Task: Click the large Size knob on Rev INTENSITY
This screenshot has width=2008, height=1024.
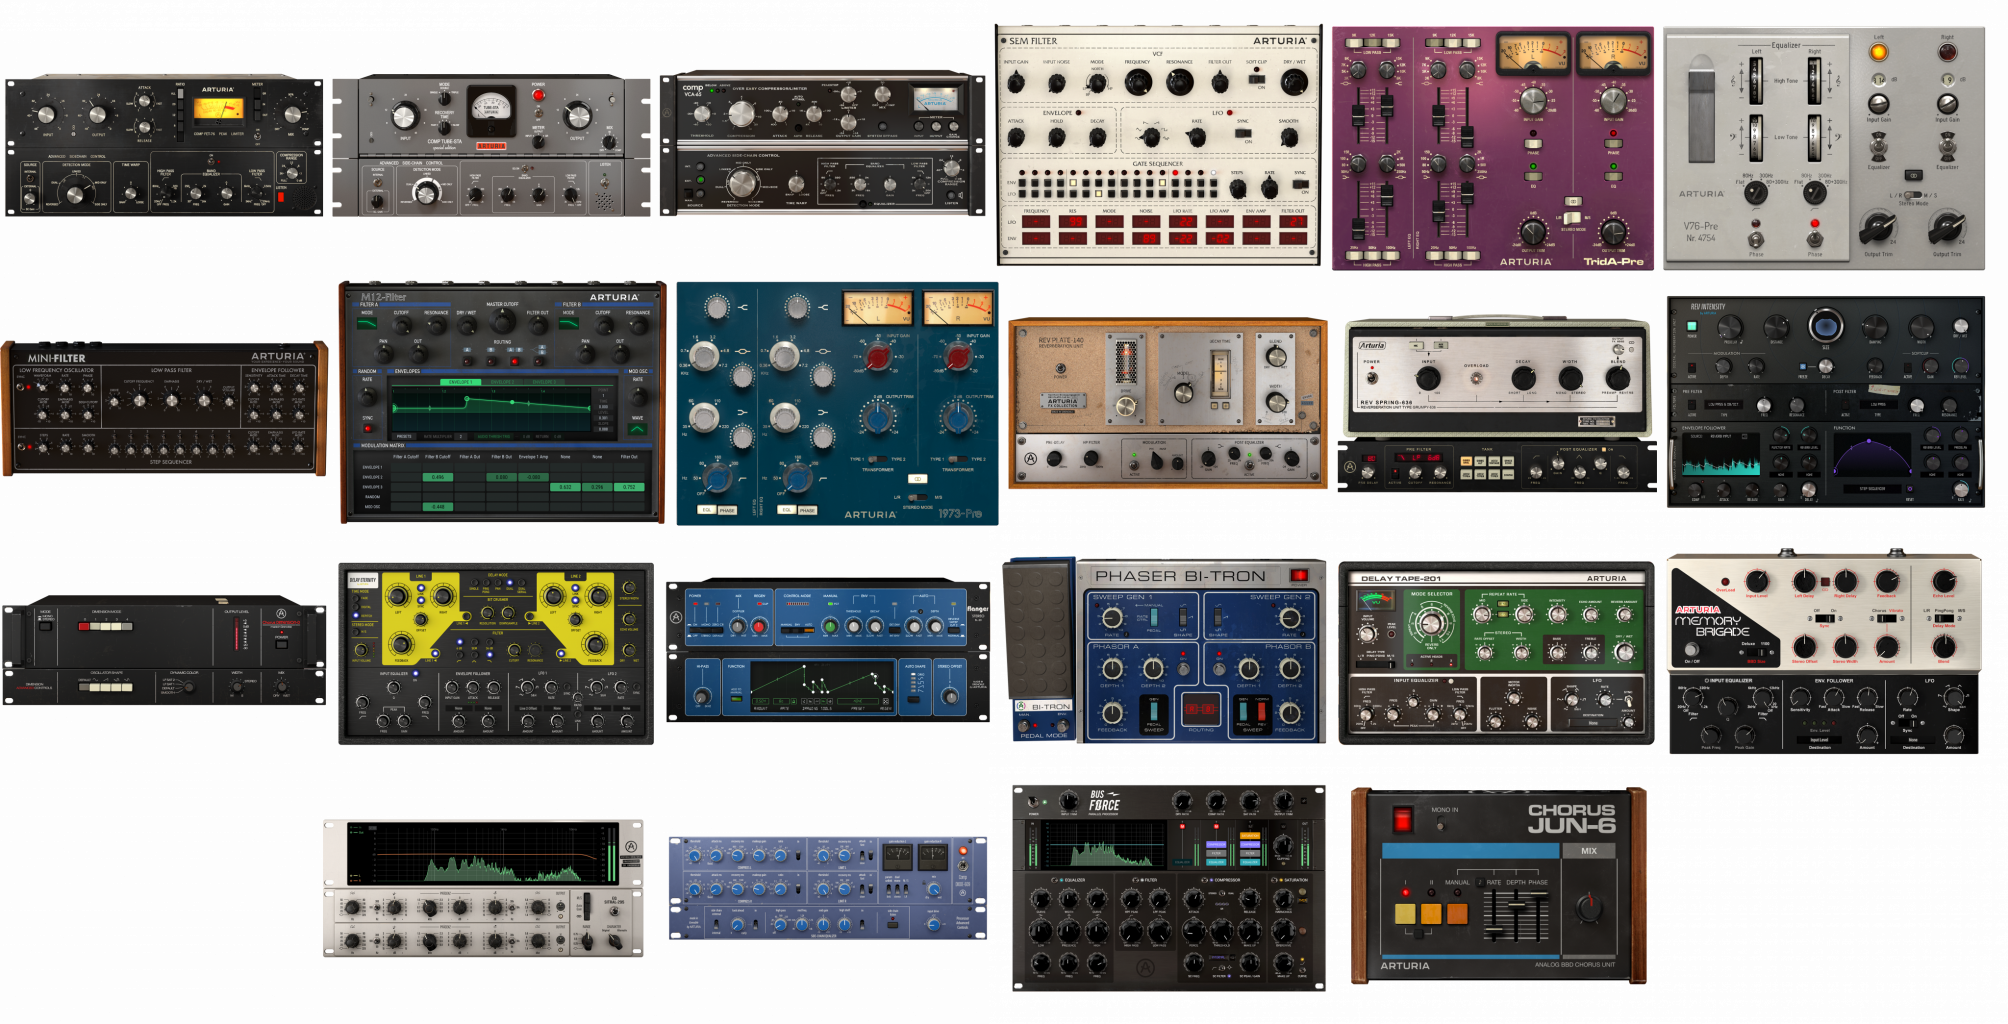Action: tap(1825, 325)
